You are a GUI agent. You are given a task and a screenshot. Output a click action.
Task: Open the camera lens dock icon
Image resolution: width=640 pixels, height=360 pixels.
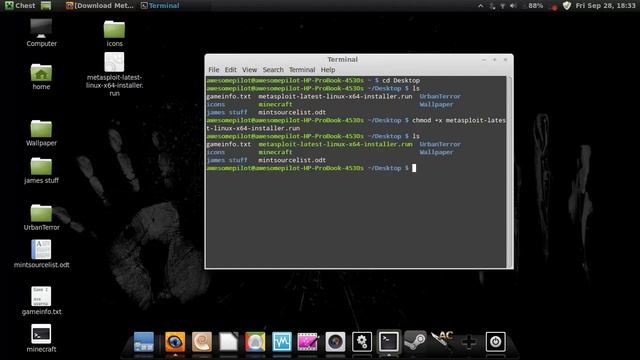(336, 342)
